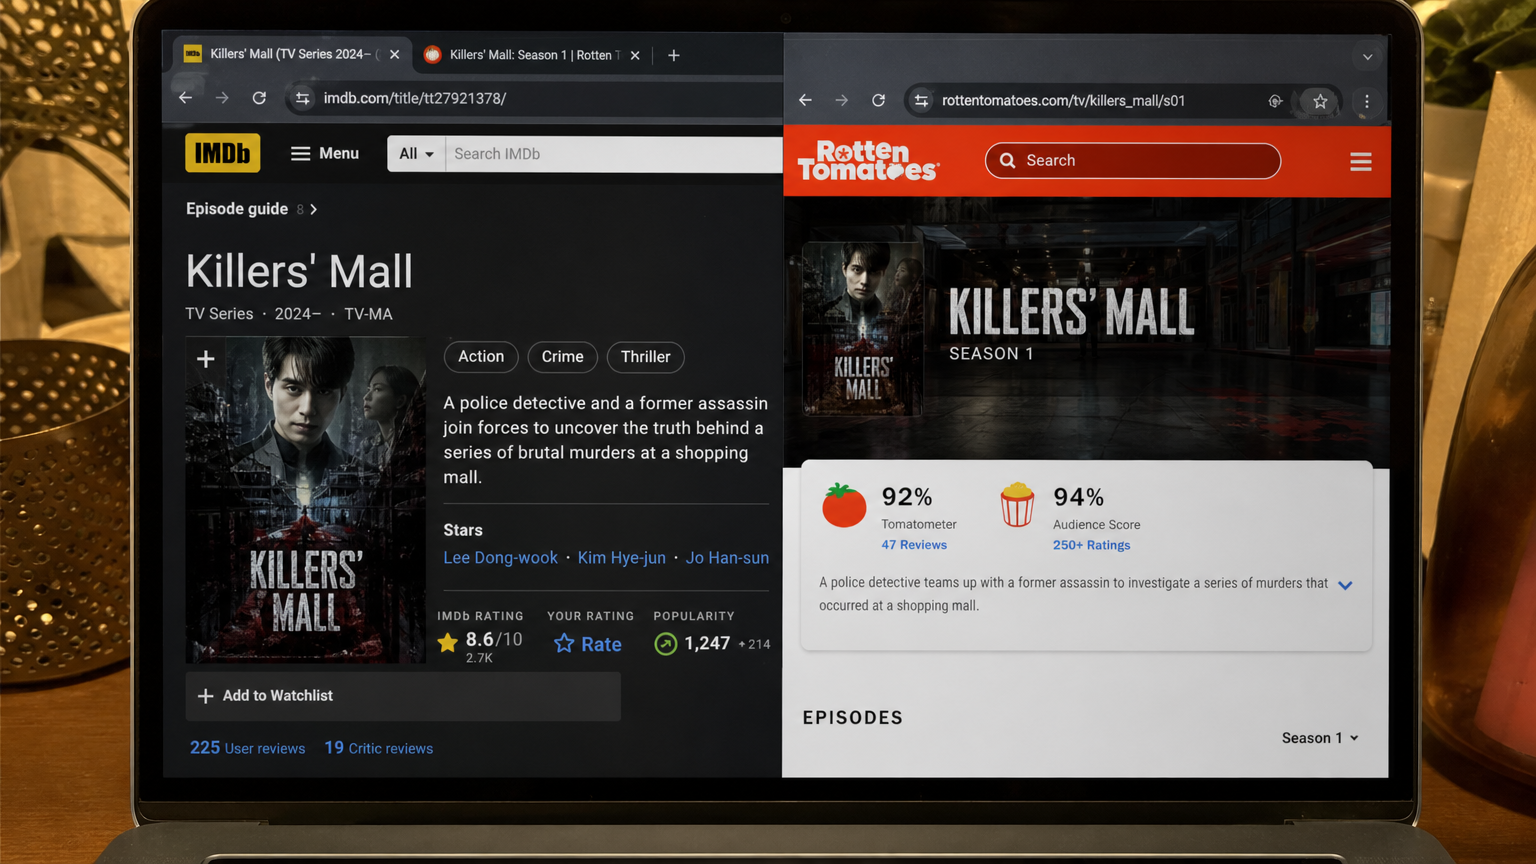Click the Rotten Tomatoes logo
This screenshot has width=1536, height=864.
tap(868, 160)
